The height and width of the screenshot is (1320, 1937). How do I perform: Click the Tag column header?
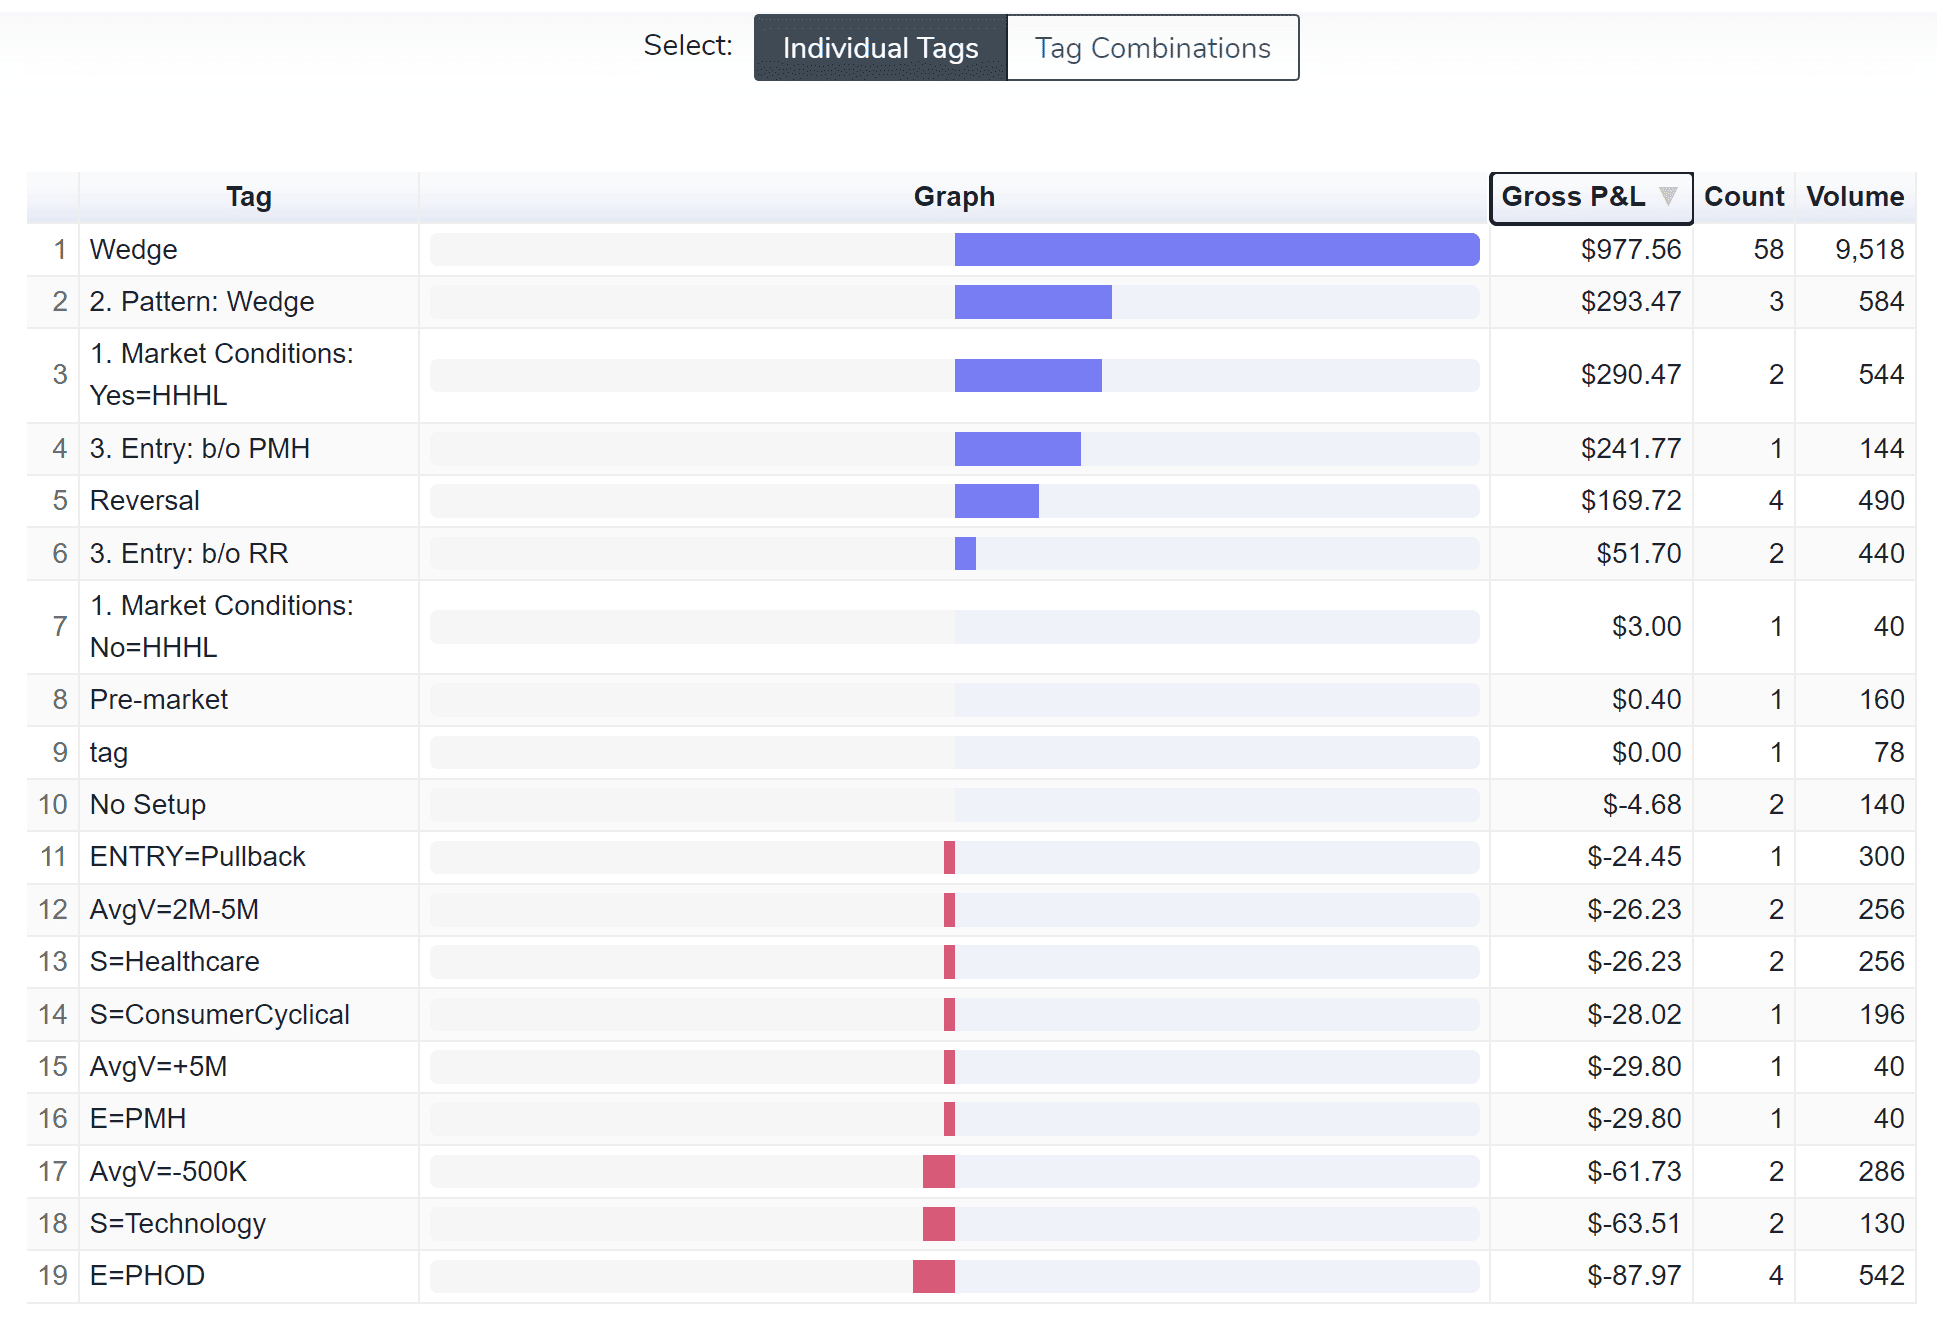[248, 197]
